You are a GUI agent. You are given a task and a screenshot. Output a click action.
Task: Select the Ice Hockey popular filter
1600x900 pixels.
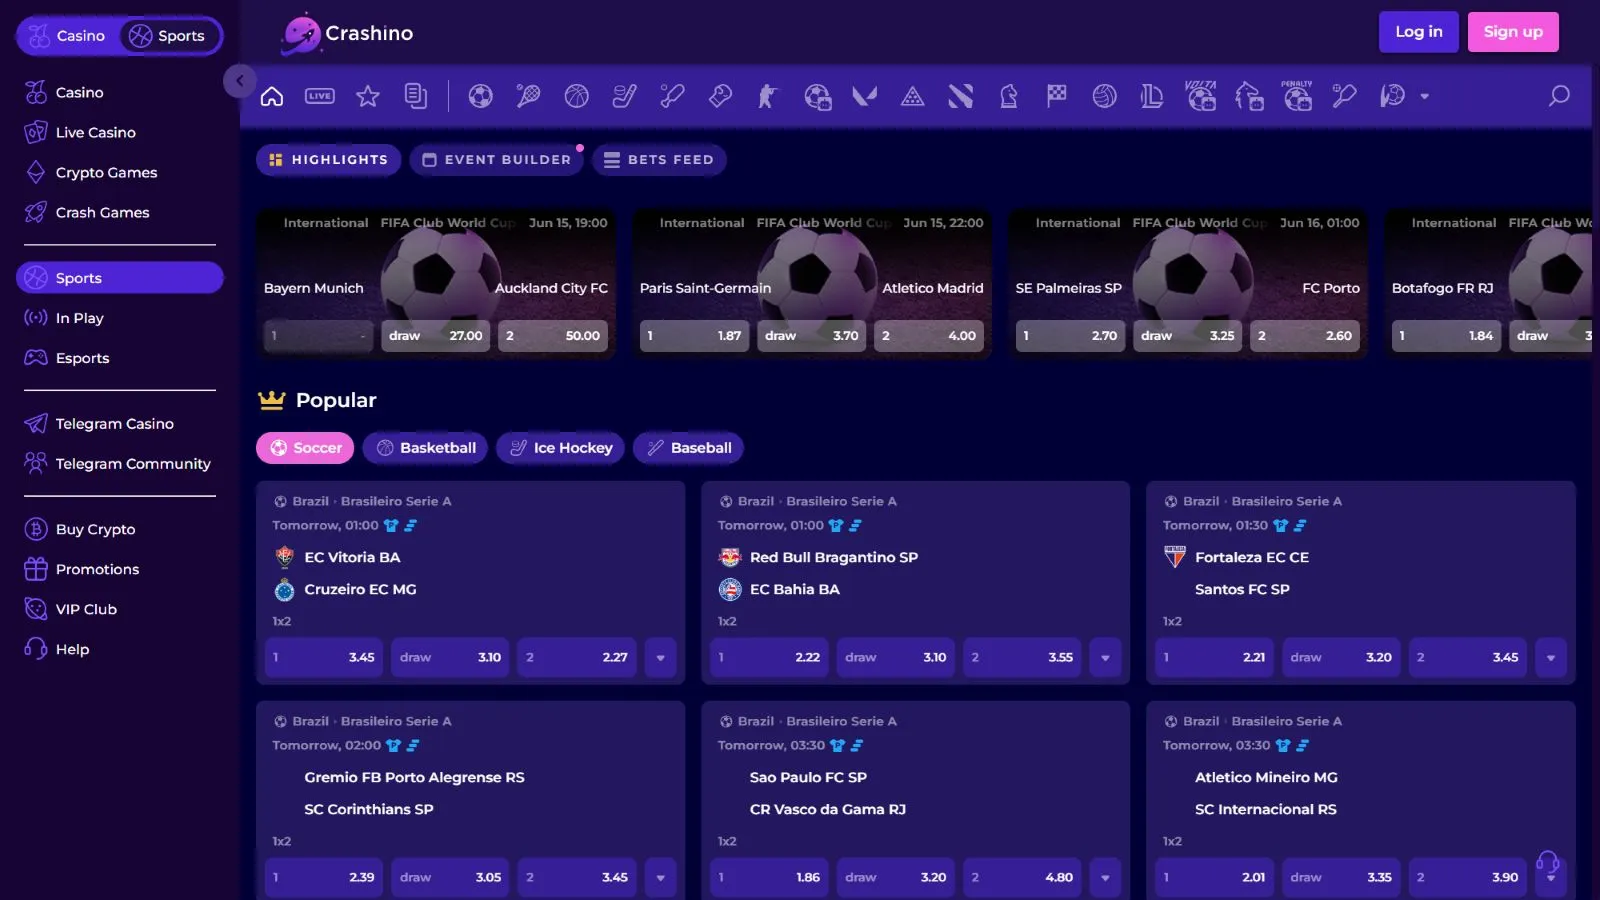(561, 448)
